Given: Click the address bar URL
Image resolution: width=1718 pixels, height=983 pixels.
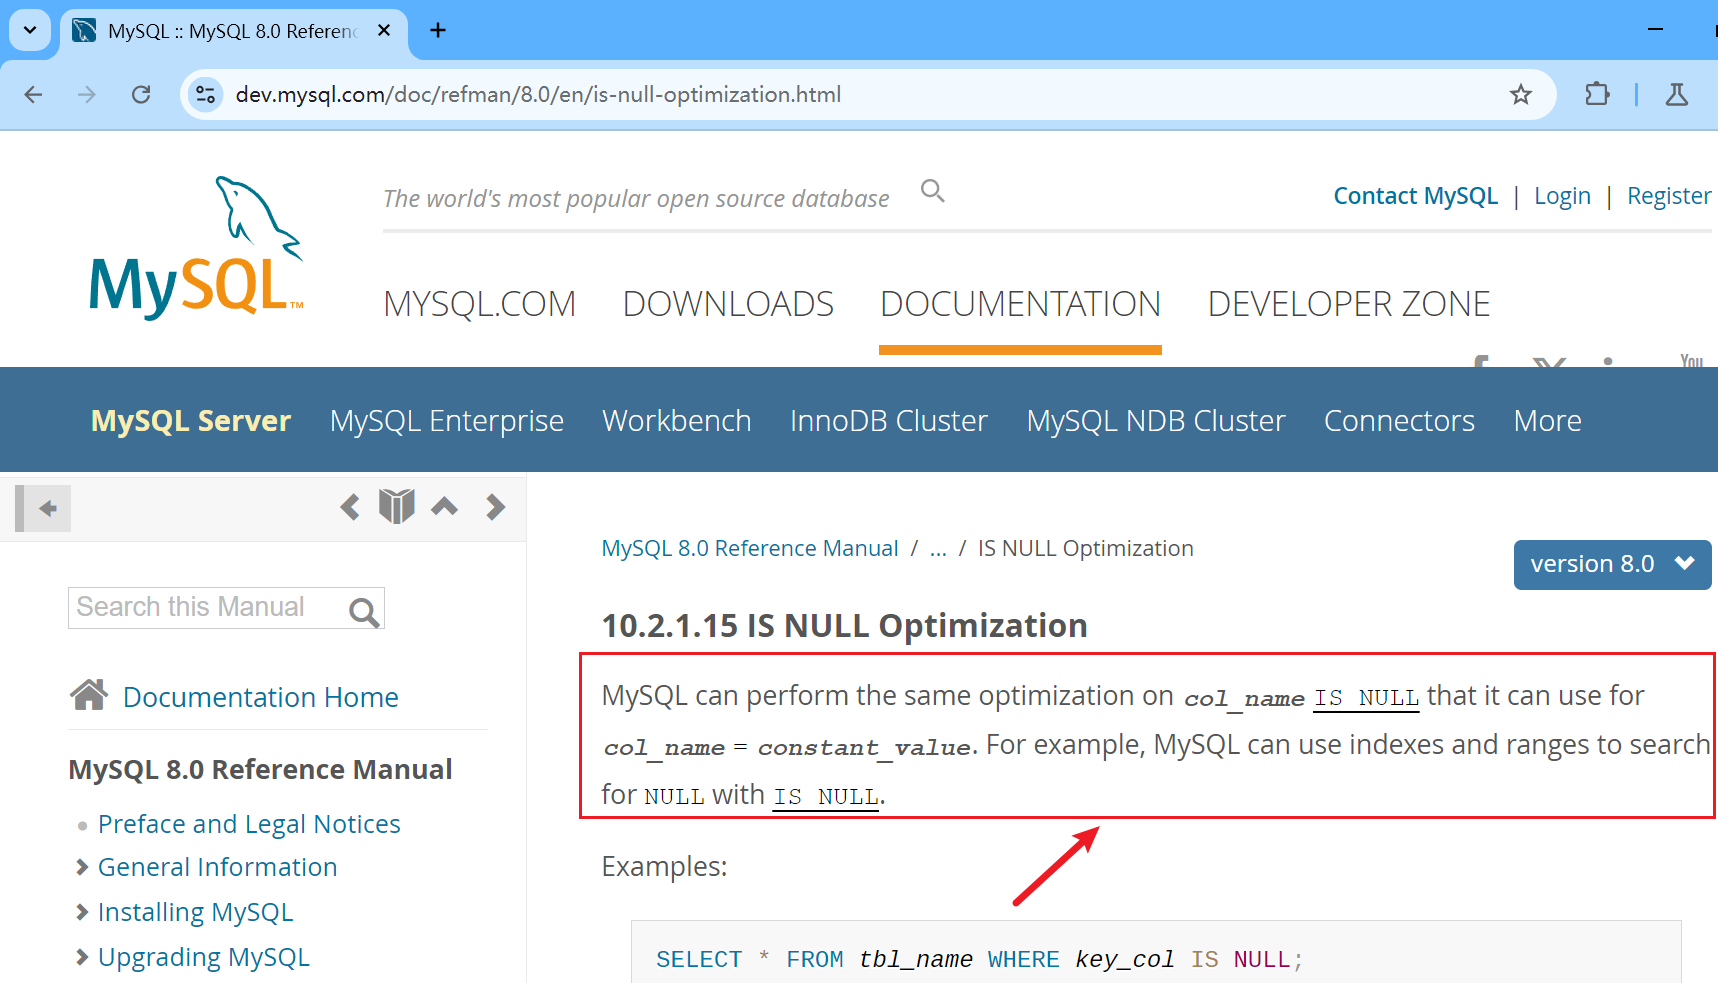Looking at the screenshot, I should click(538, 95).
